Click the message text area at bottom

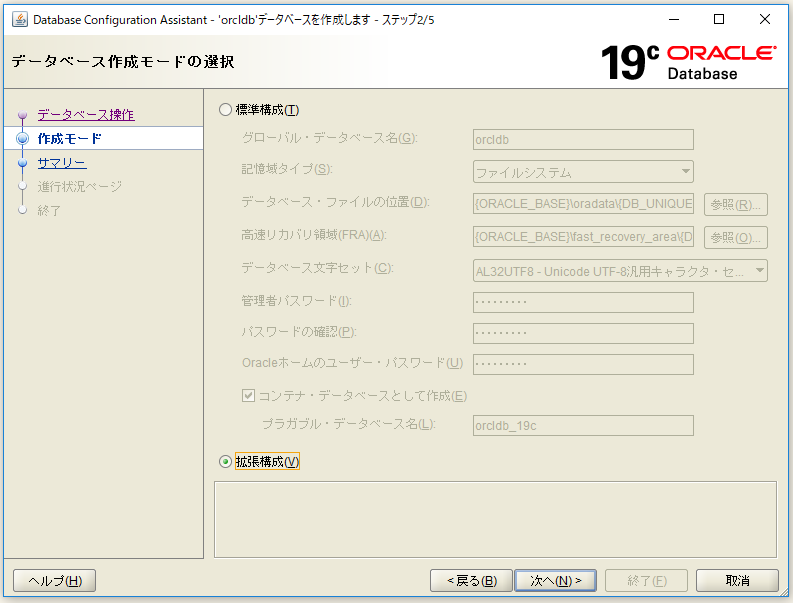[x=495, y=520]
